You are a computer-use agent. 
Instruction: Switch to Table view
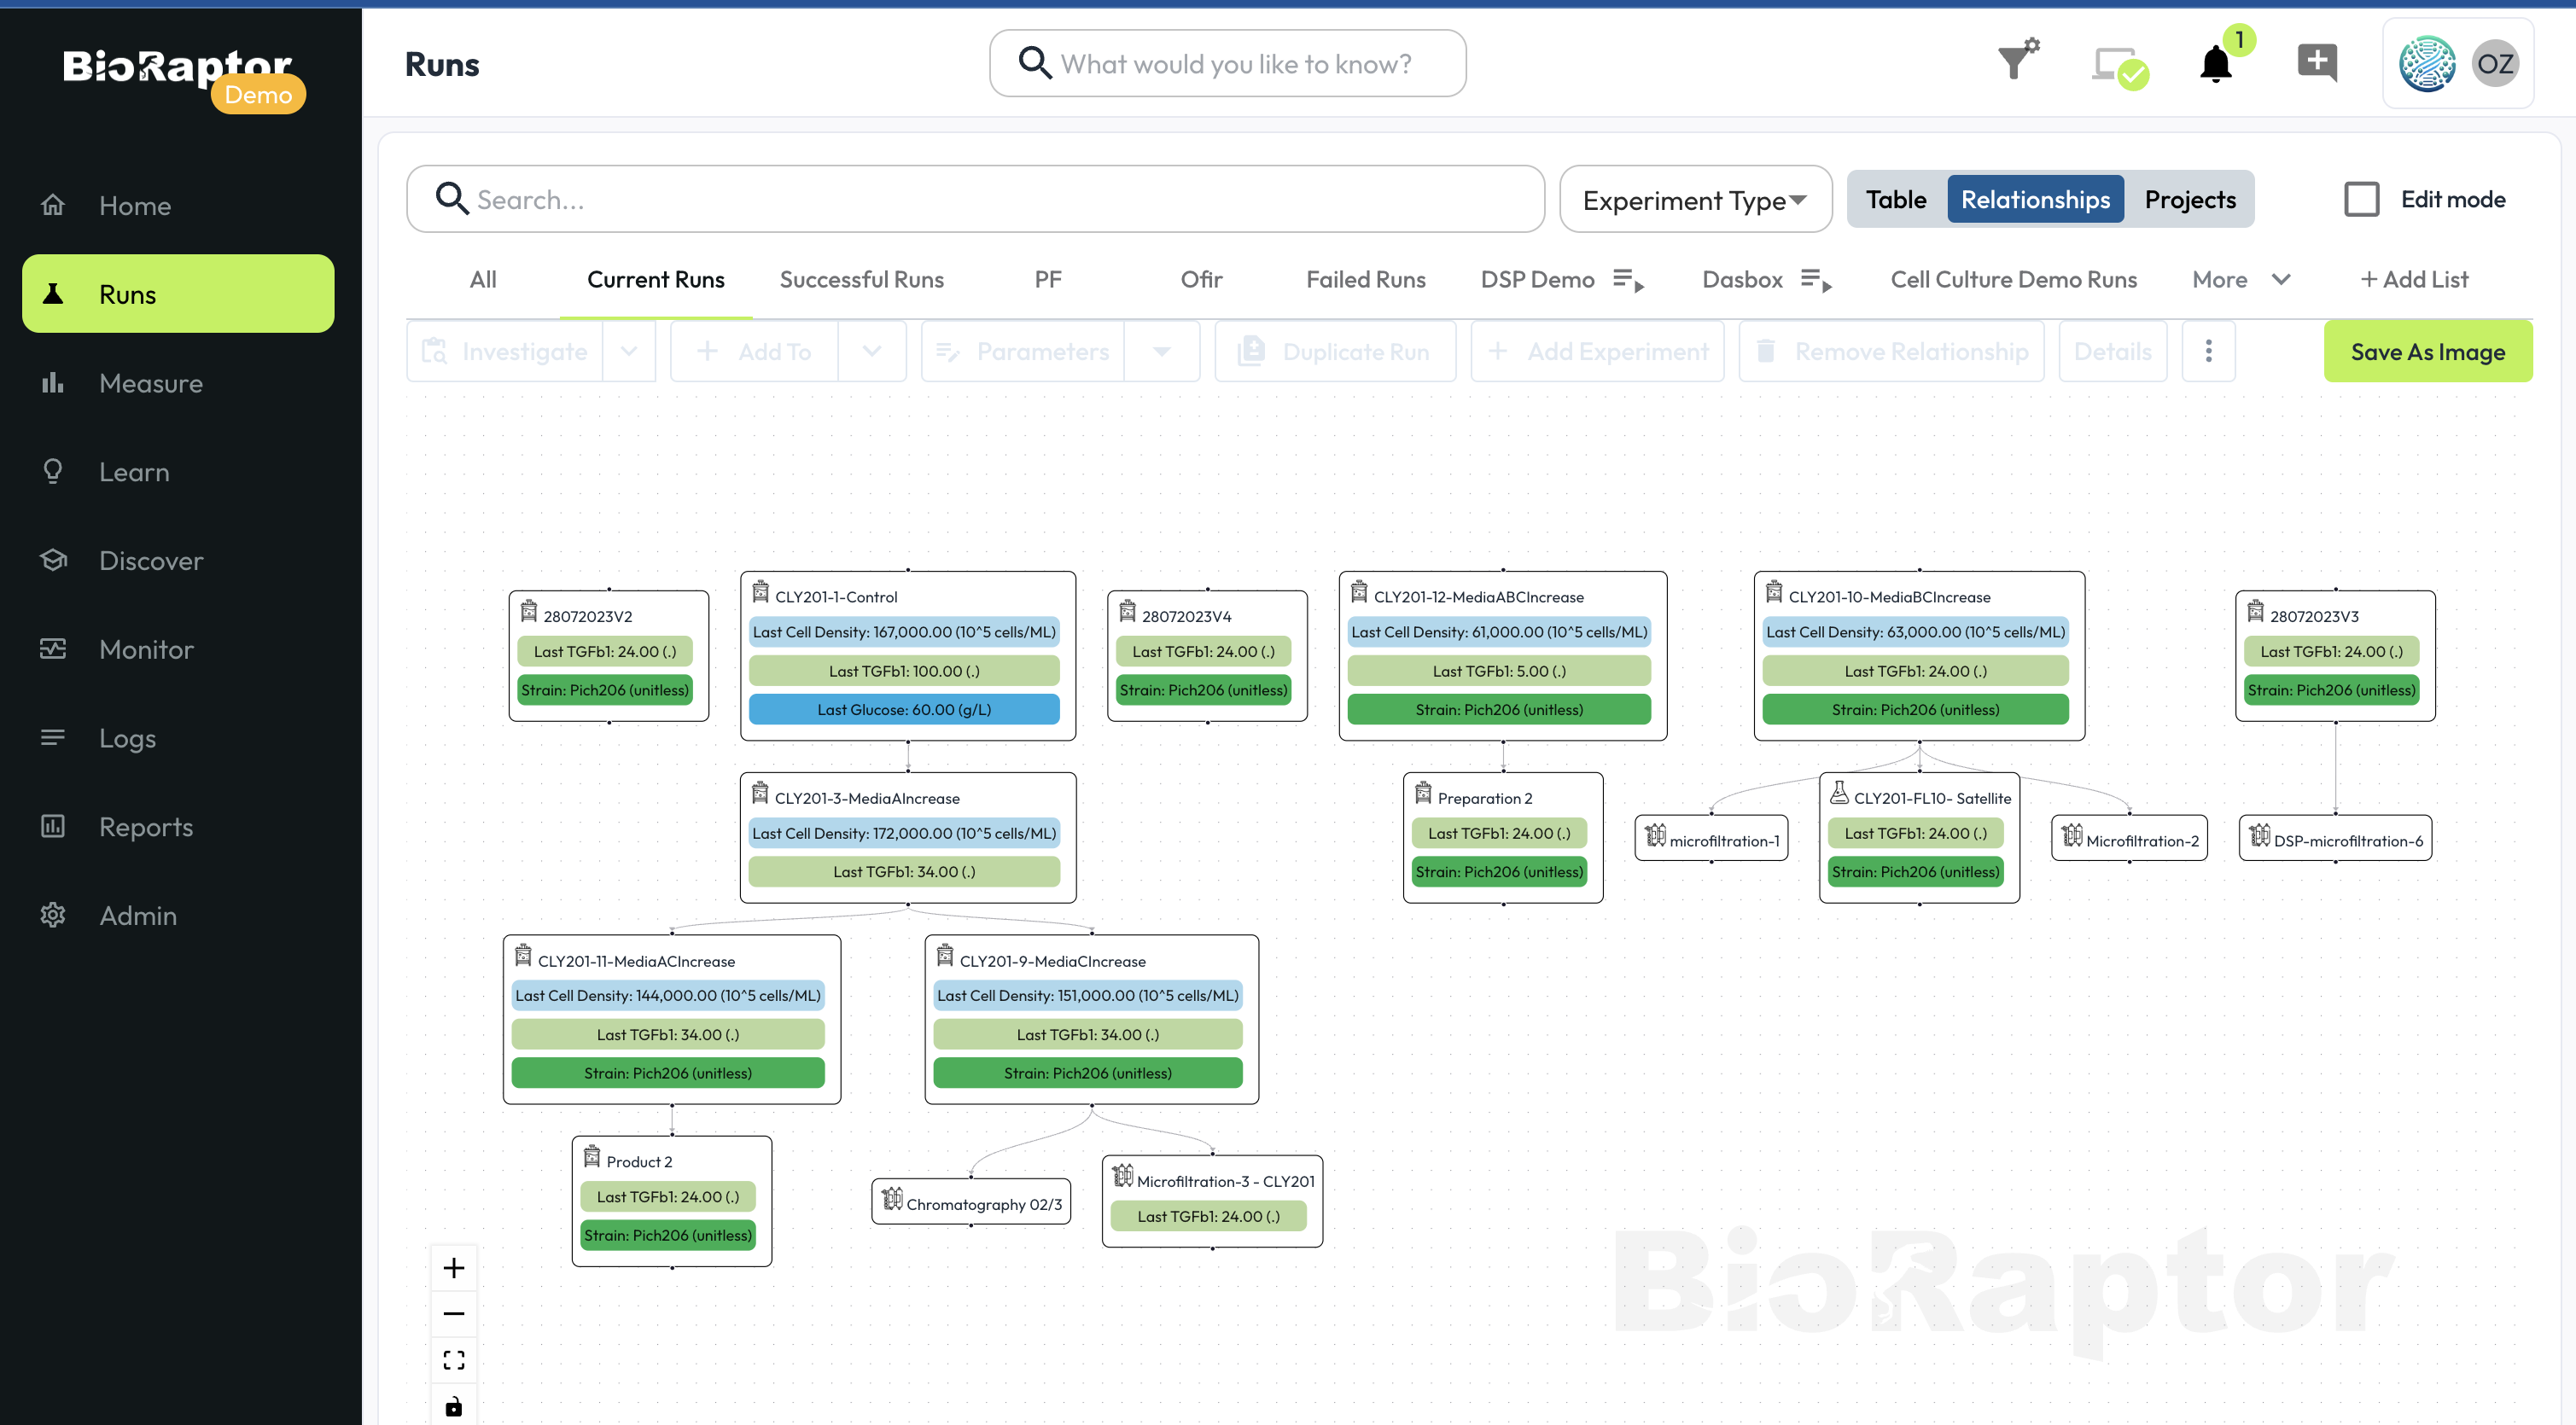coord(1895,199)
